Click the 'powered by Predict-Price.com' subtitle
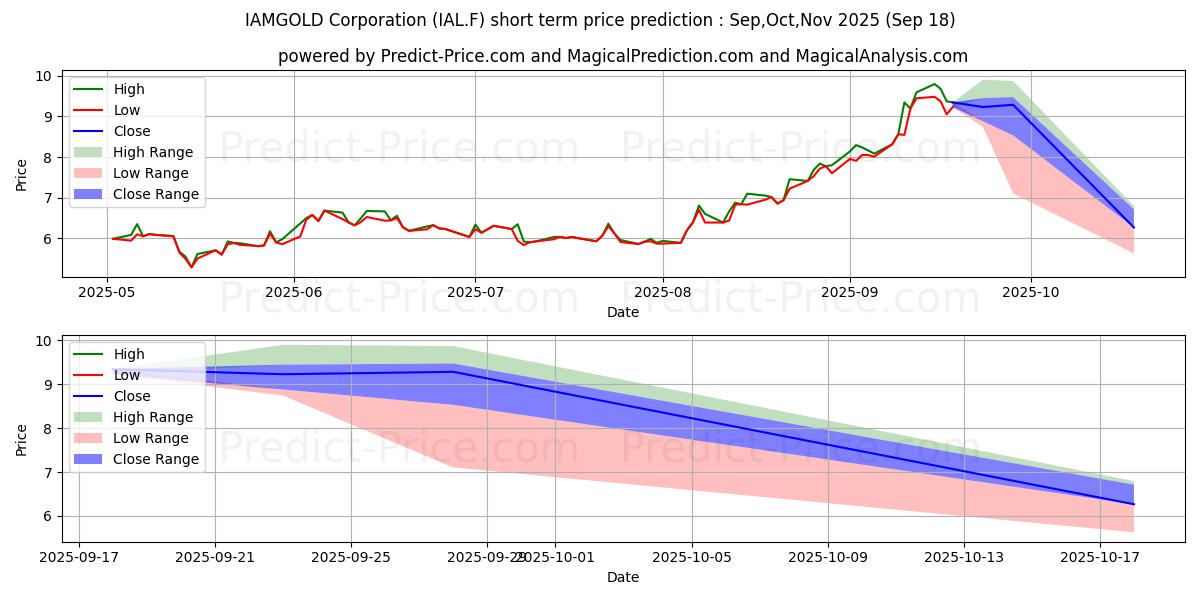Image resolution: width=1200 pixels, height=600 pixels. [x=622, y=56]
